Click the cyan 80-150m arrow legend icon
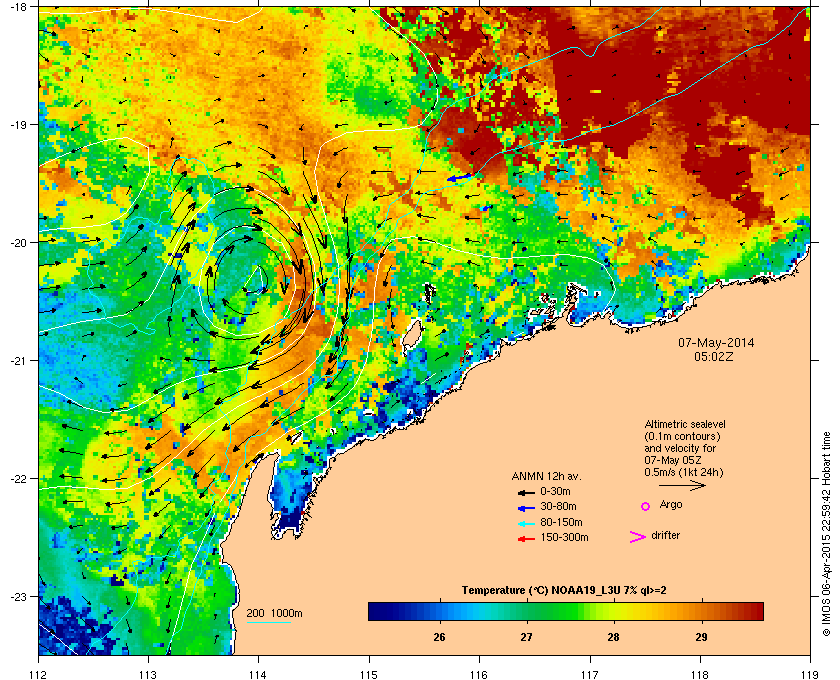 click(526, 523)
